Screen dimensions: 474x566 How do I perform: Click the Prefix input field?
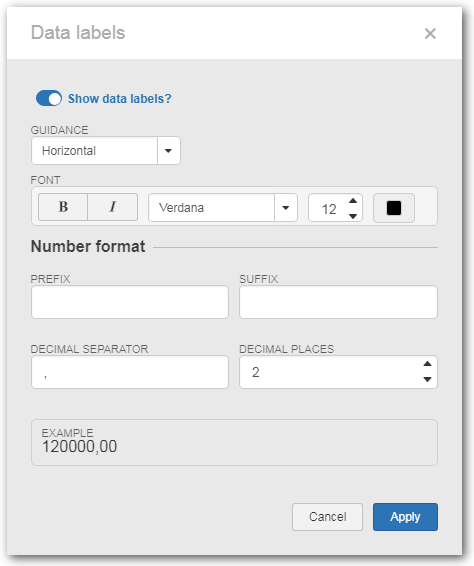(x=130, y=302)
